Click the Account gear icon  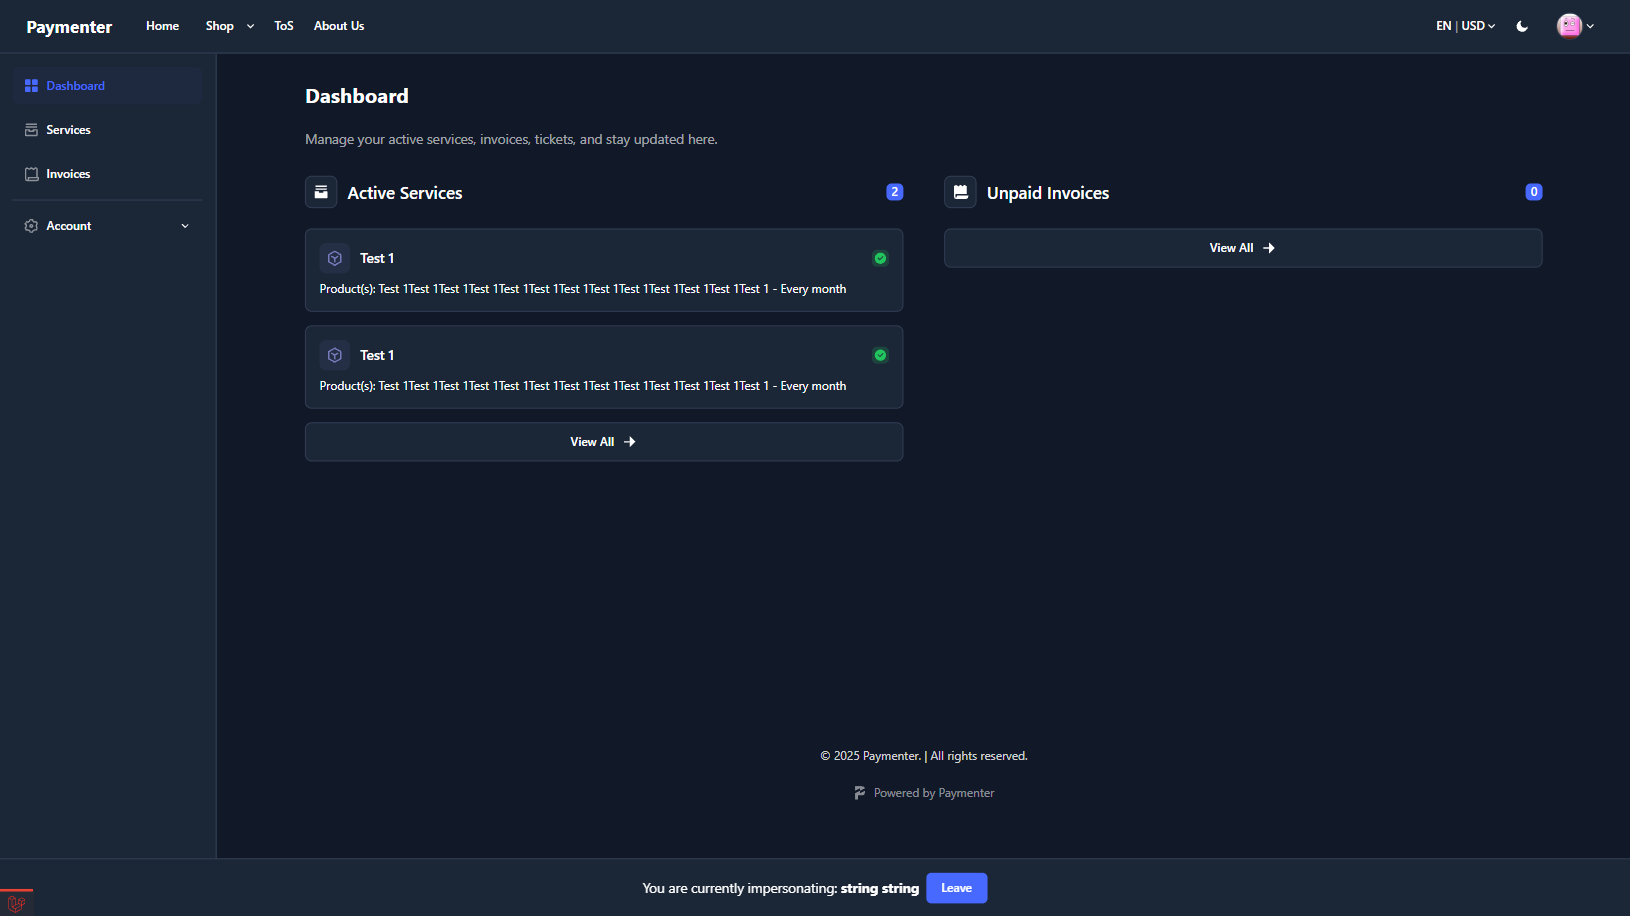[31, 226]
